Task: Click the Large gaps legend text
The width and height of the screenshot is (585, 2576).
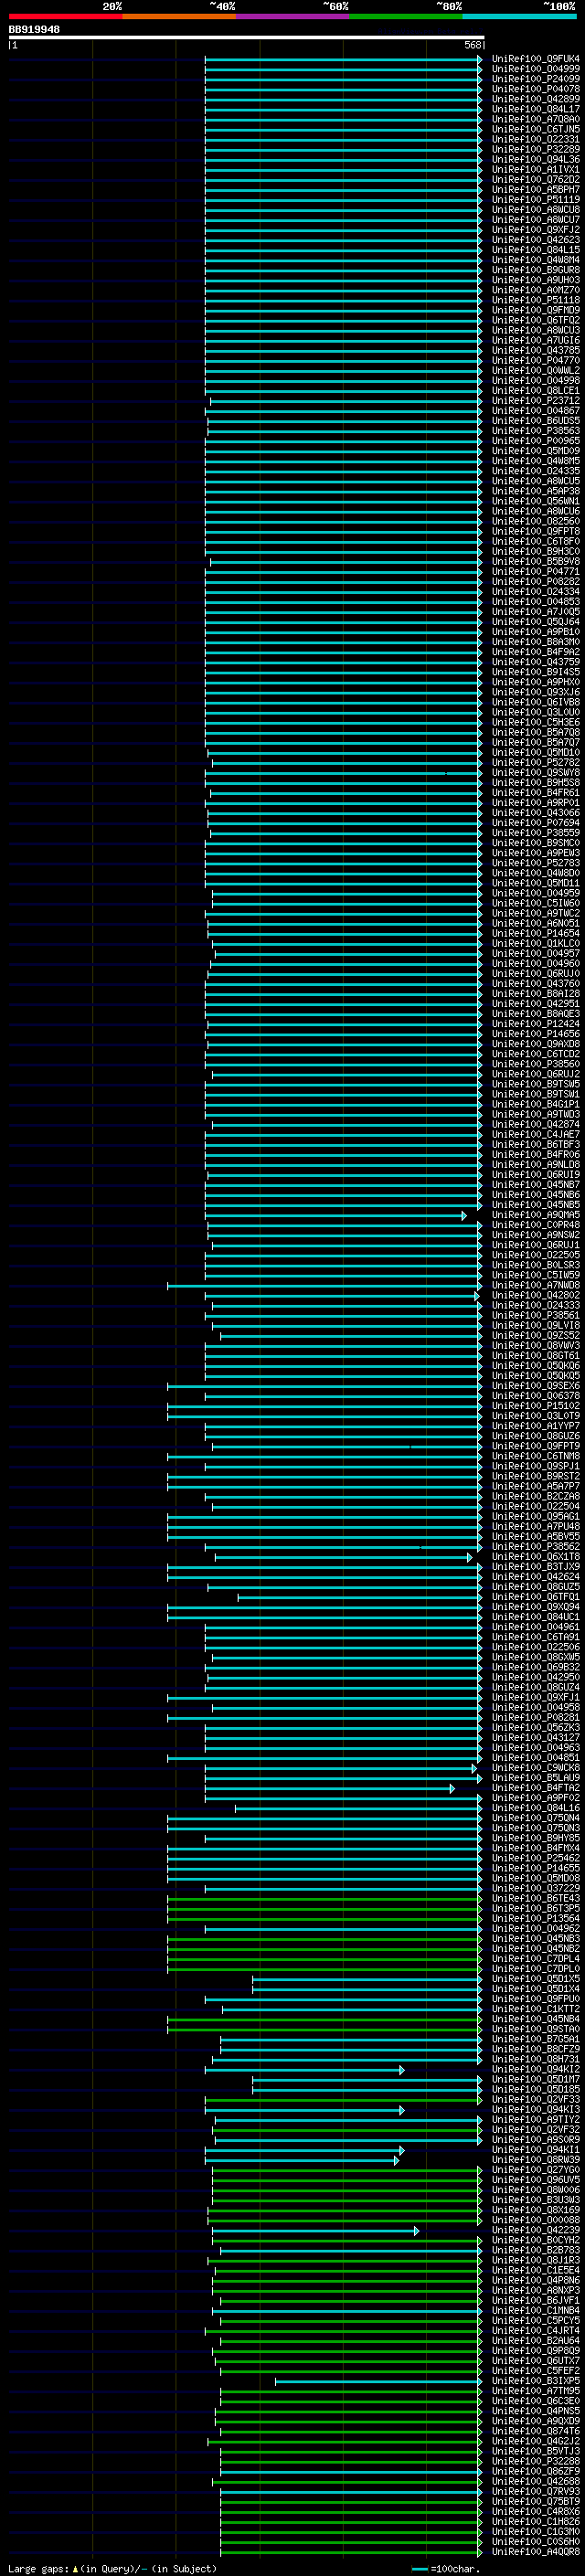Action: pos(112,2568)
